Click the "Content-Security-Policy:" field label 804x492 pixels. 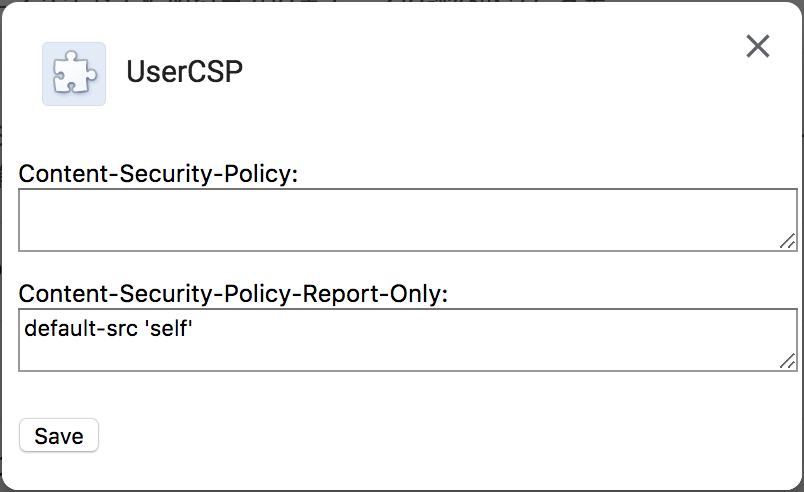(x=158, y=174)
